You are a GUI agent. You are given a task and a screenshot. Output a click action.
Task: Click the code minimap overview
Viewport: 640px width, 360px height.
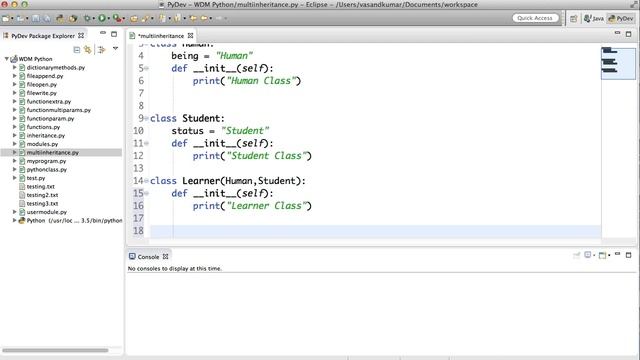618,63
